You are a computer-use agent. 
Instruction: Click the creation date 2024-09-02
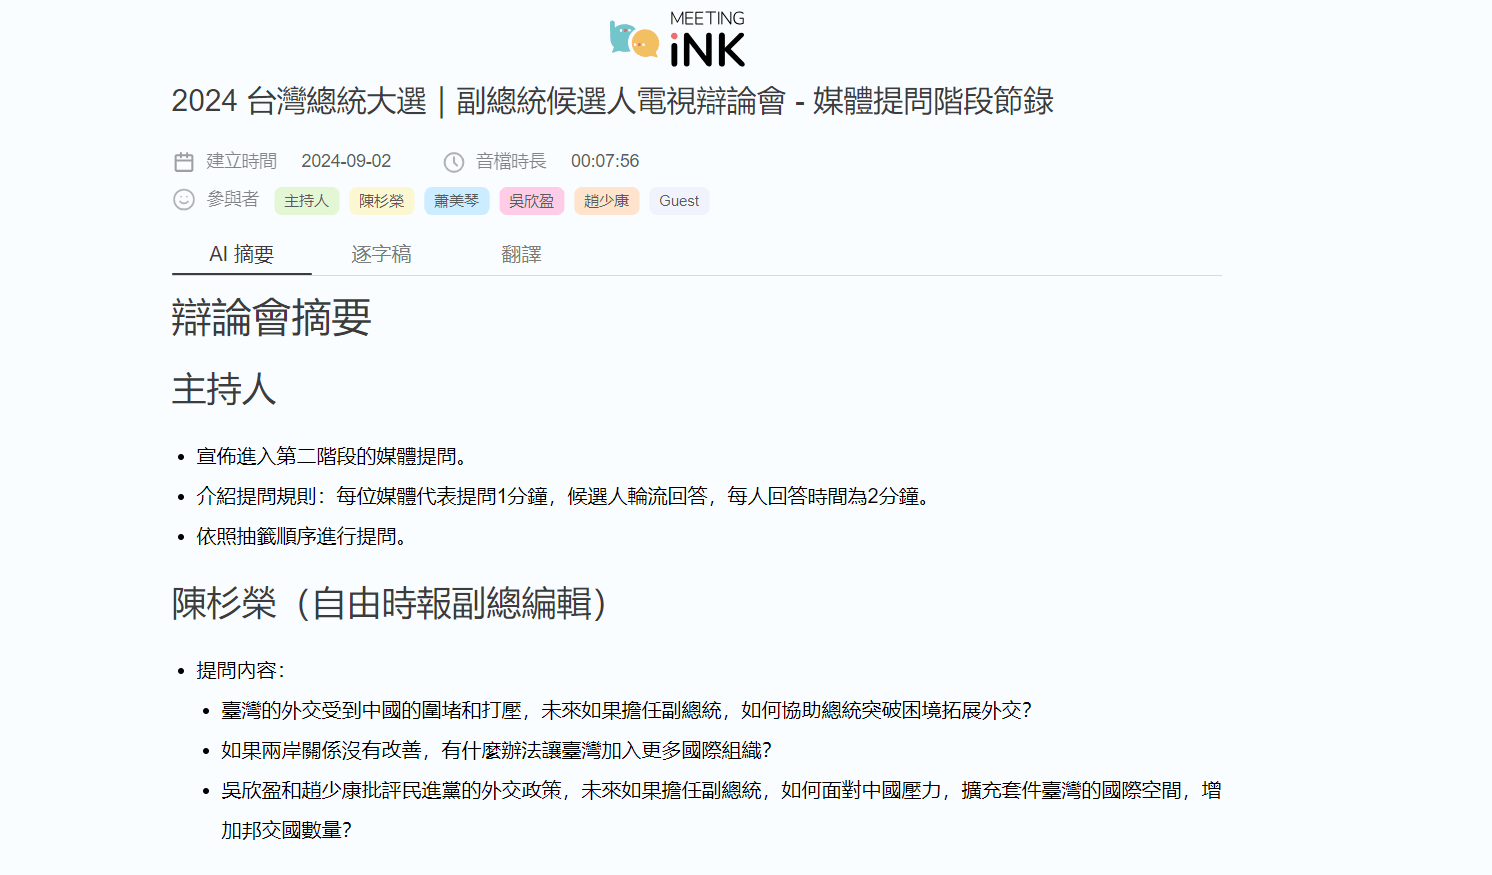pos(346,161)
